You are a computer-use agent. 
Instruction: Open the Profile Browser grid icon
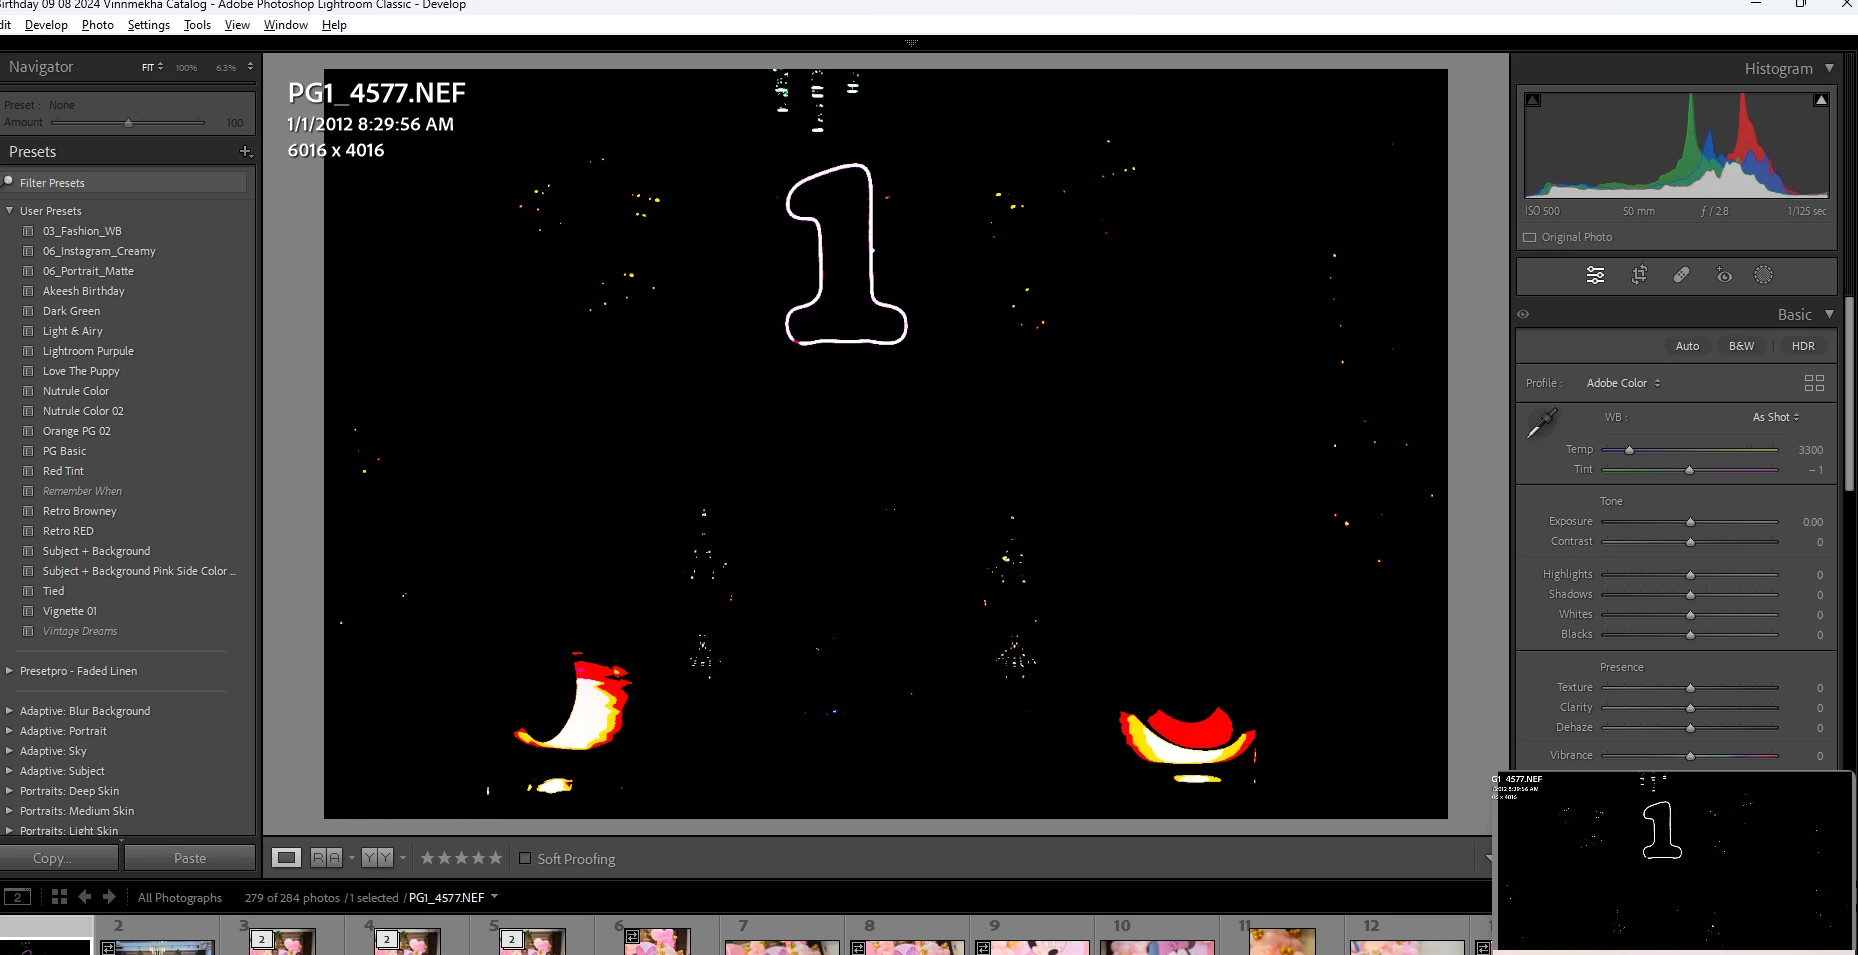[x=1814, y=383]
